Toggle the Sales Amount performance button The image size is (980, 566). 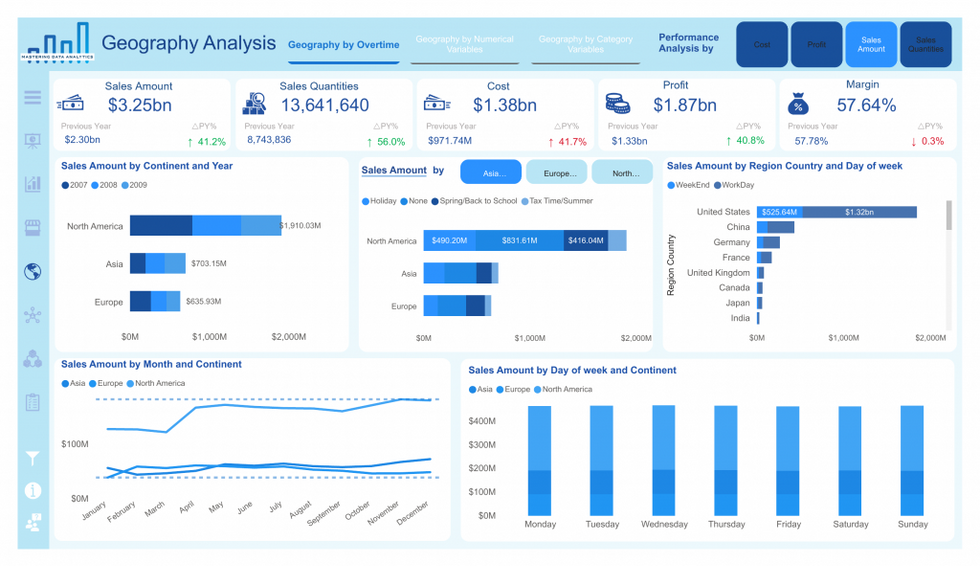[x=871, y=44]
